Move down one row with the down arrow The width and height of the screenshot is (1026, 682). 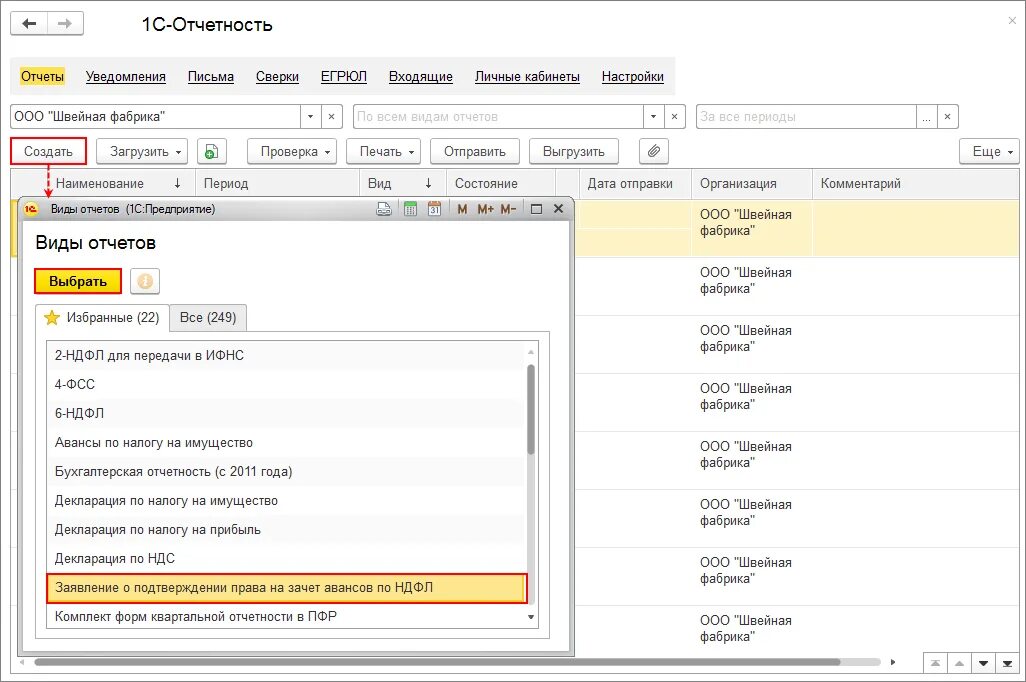(x=983, y=663)
